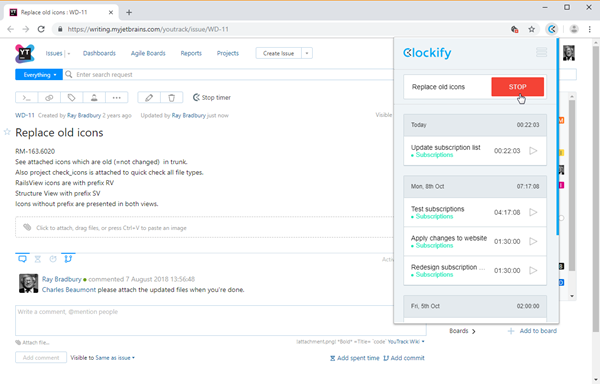The height and width of the screenshot is (384, 600).
Task: Open the WD-11 issue ID link
Action: (x=25, y=116)
